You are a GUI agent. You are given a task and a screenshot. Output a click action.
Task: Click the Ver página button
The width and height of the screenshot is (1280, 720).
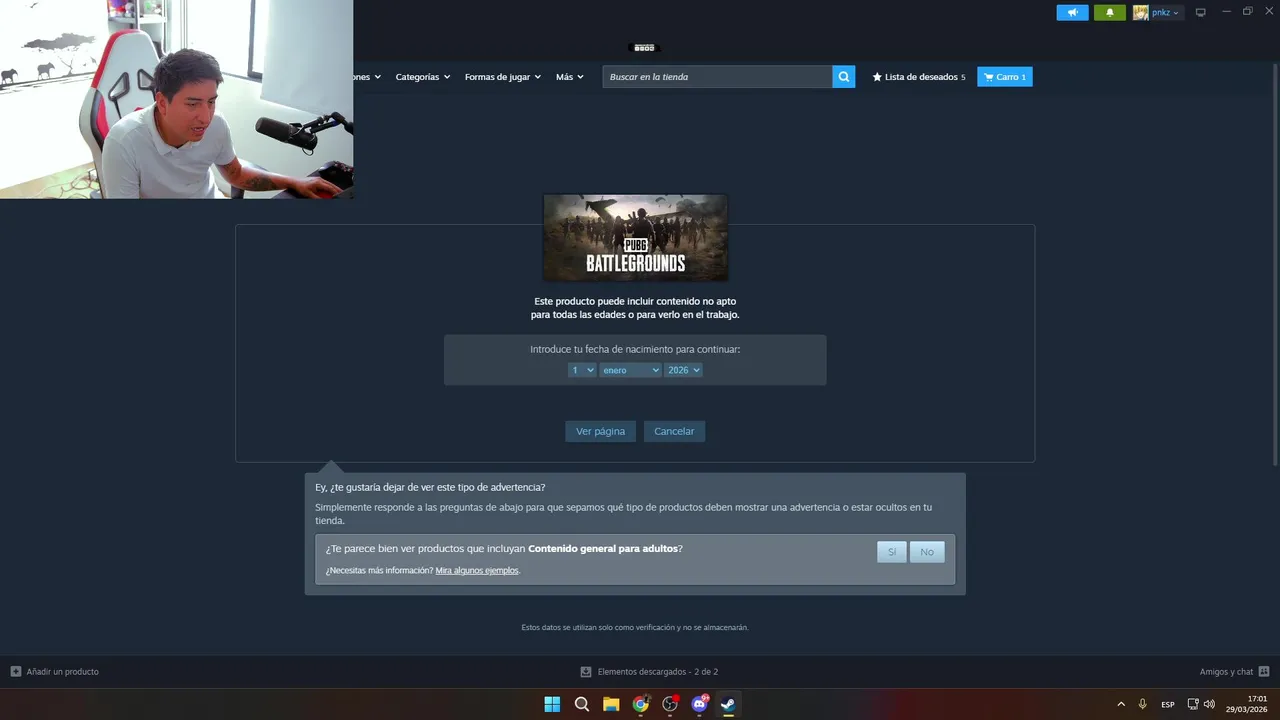(600, 431)
